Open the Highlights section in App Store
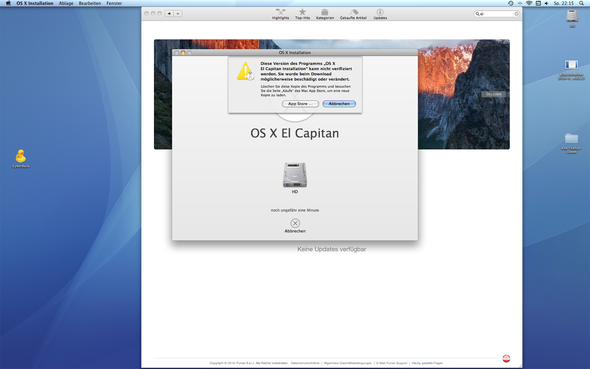 tap(280, 14)
